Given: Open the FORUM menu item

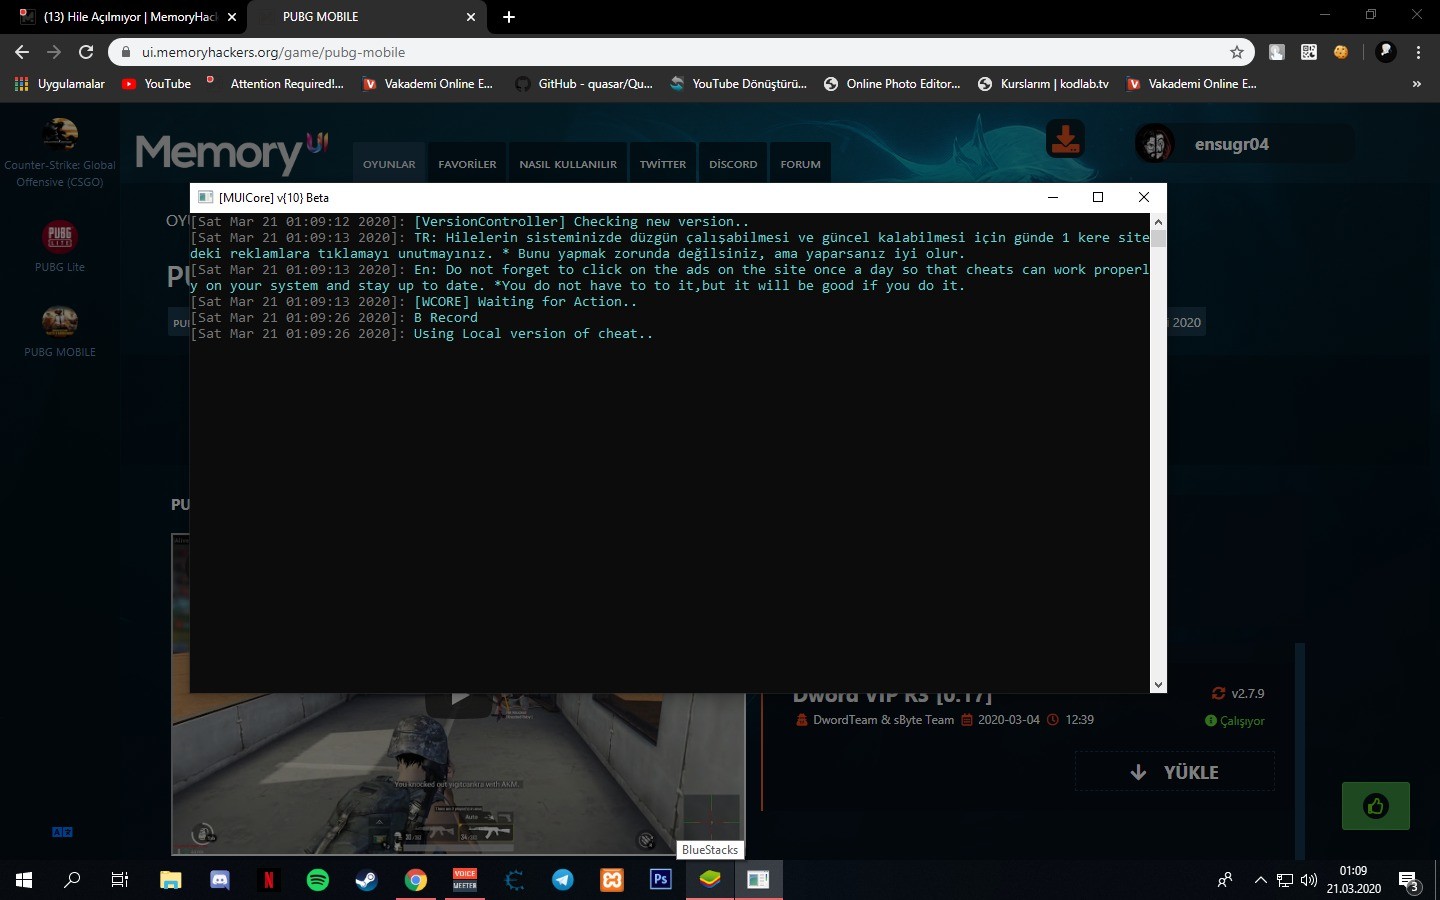Looking at the screenshot, I should point(800,164).
